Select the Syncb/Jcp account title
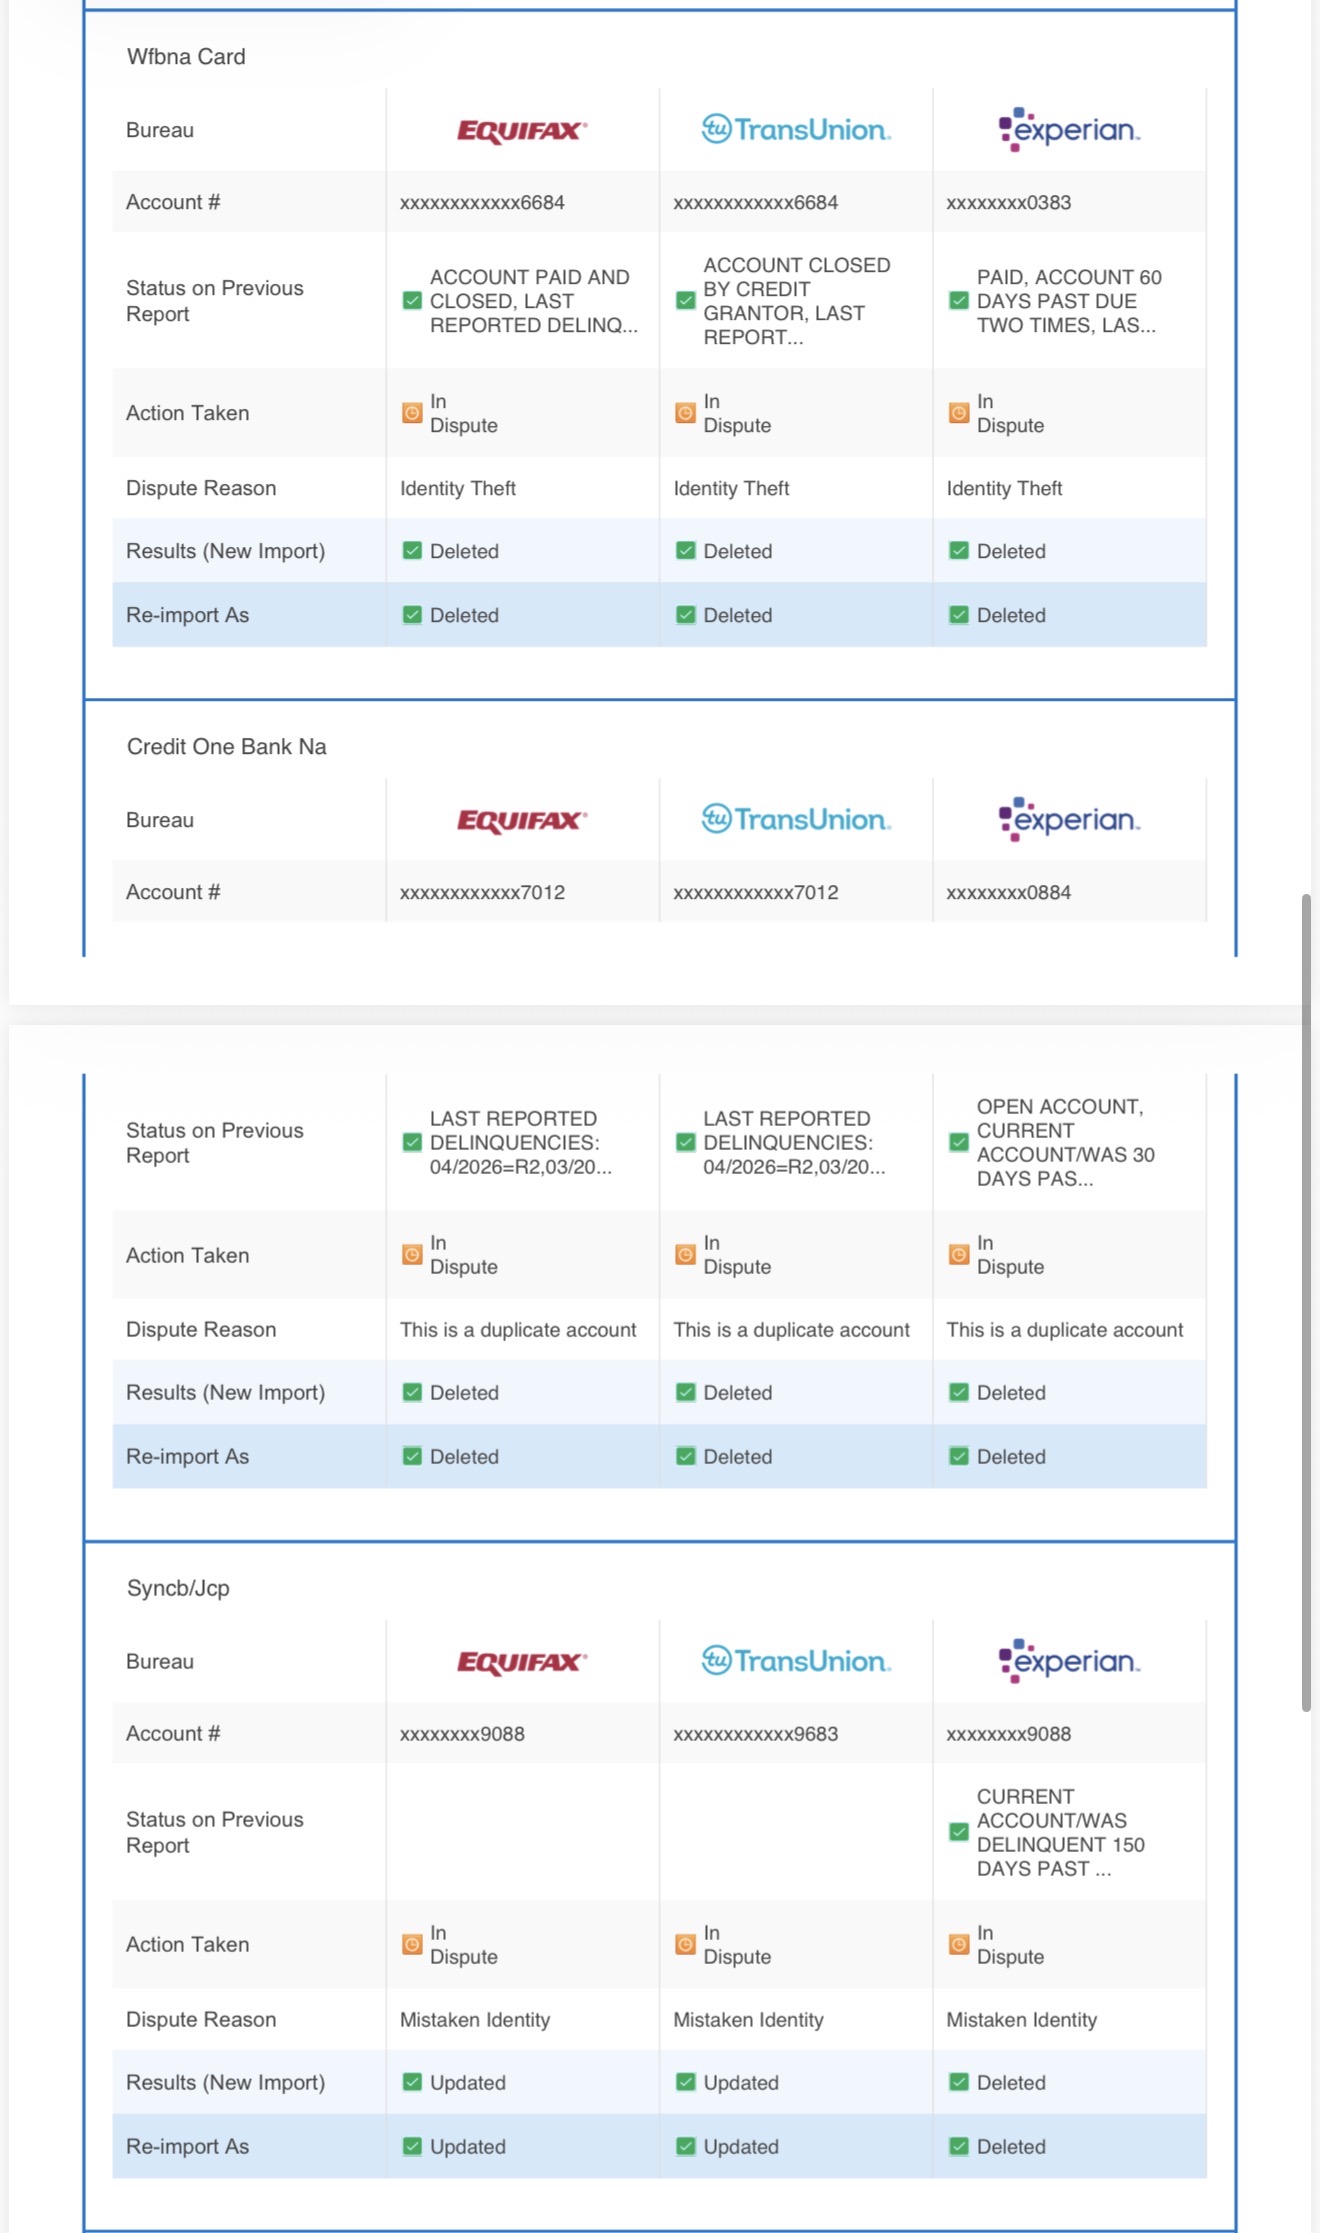 (178, 1588)
